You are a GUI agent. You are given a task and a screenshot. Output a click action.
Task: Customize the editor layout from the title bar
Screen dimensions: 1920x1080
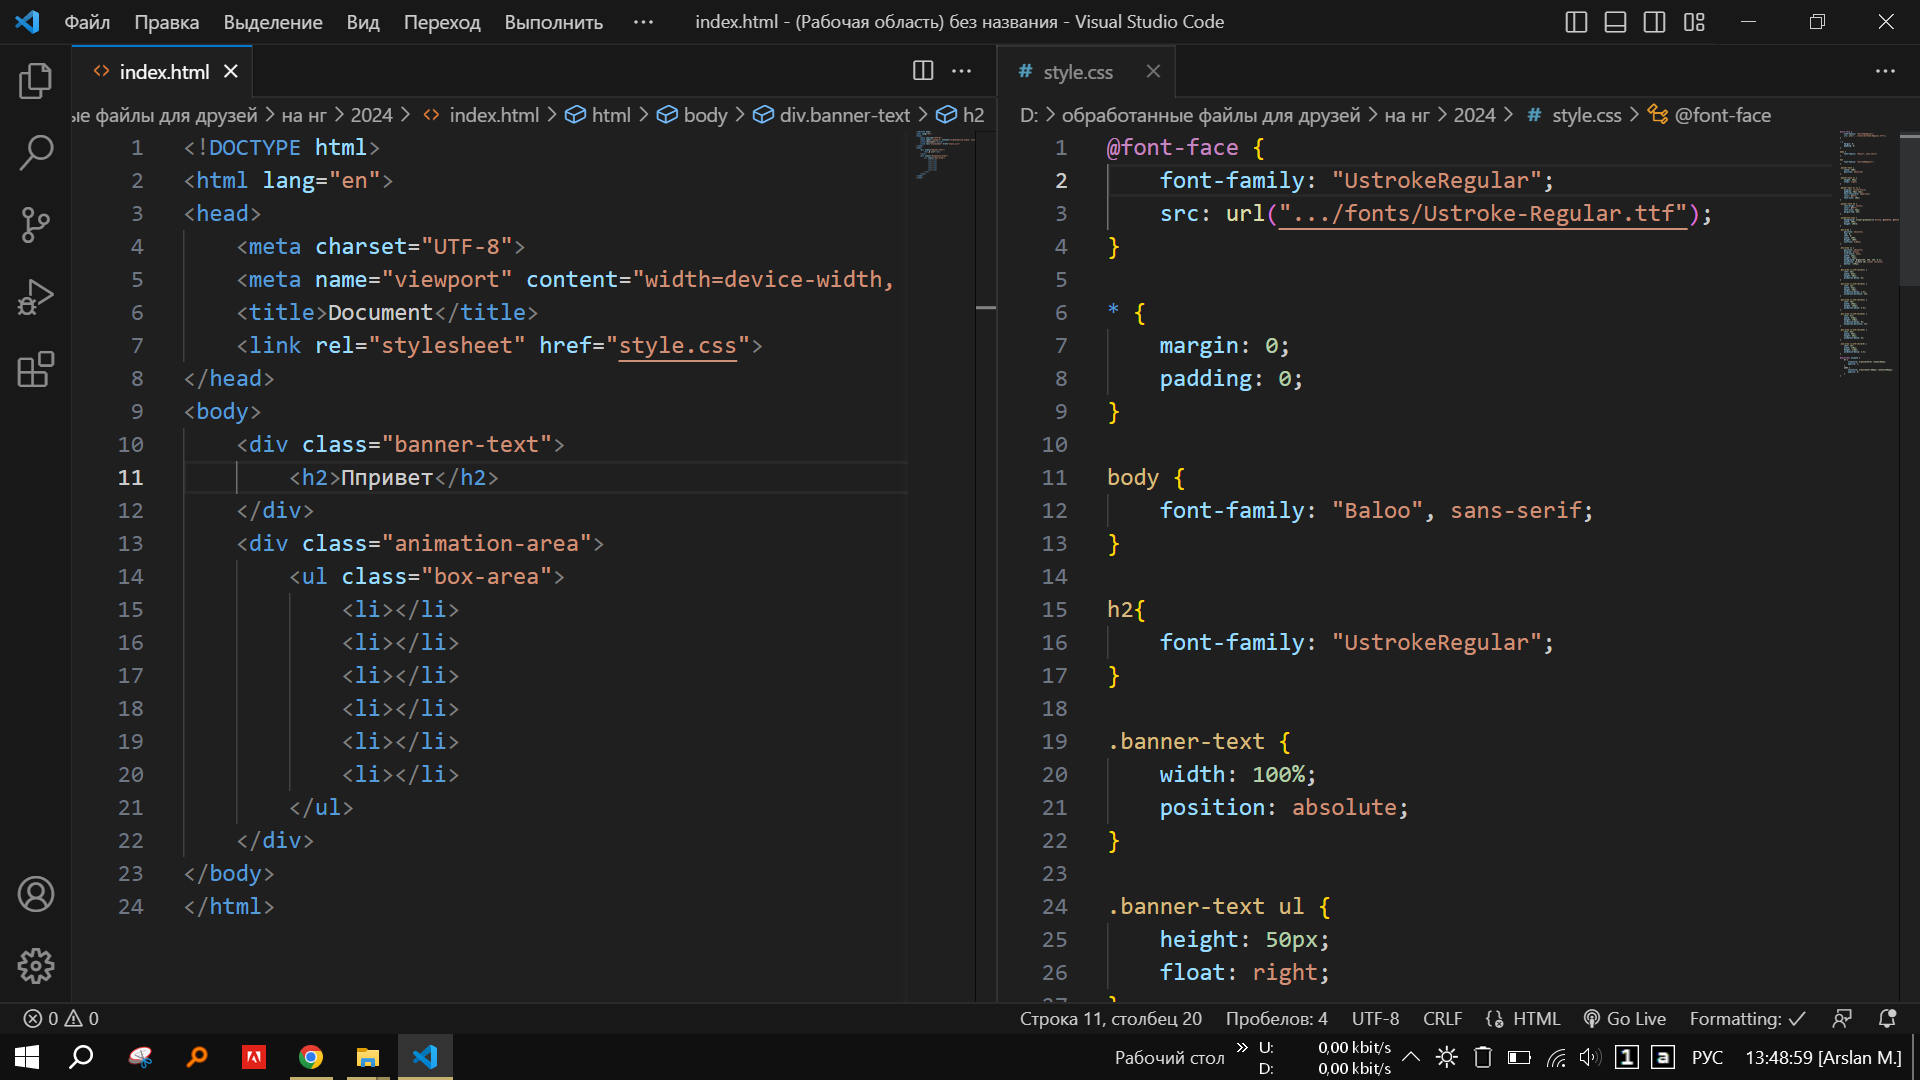click(1694, 22)
